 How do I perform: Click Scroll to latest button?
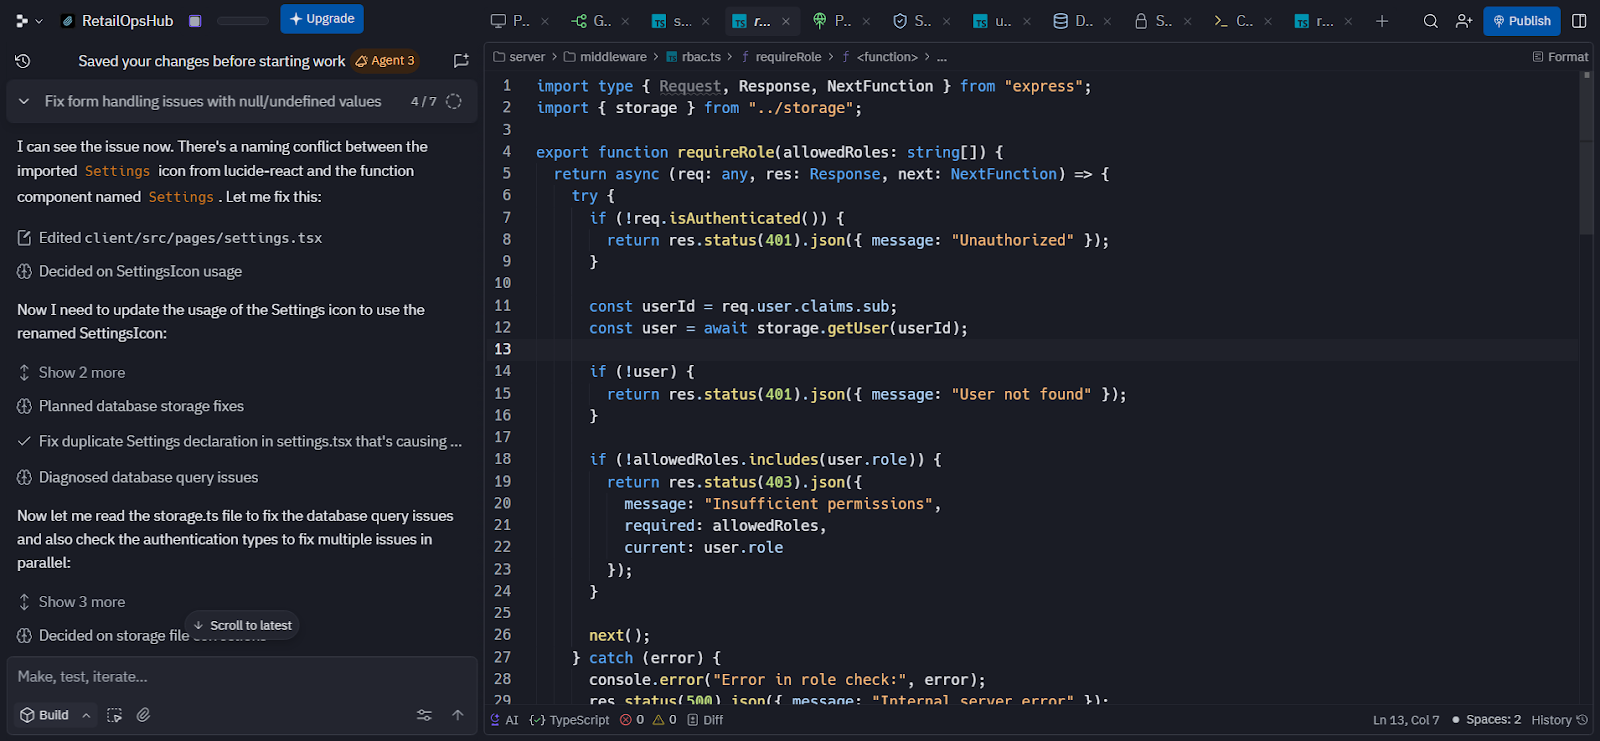point(242,625)
